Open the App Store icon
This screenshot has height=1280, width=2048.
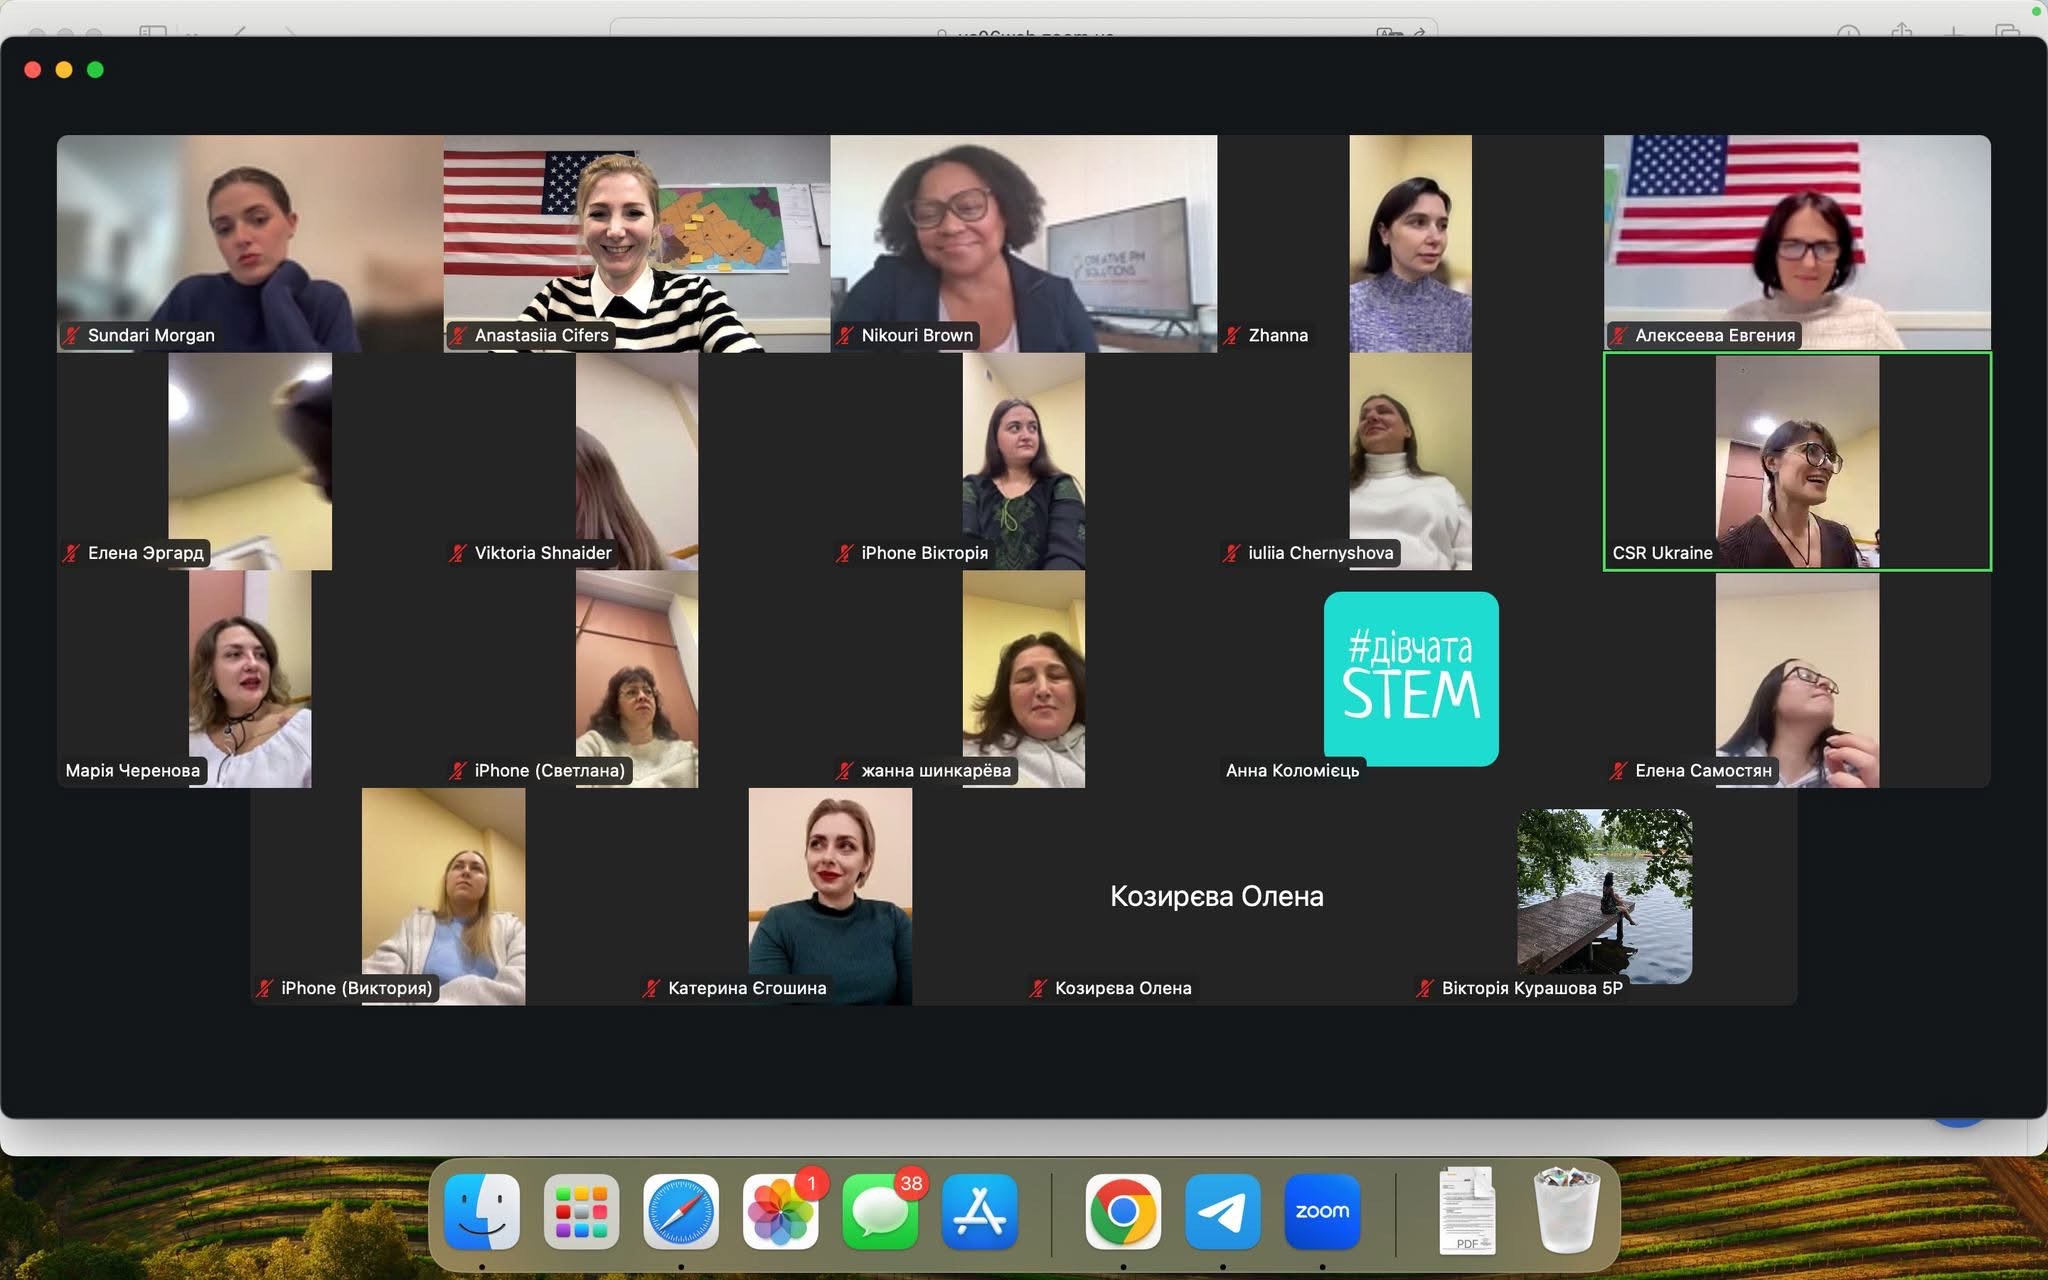[x=980, y=1211]
